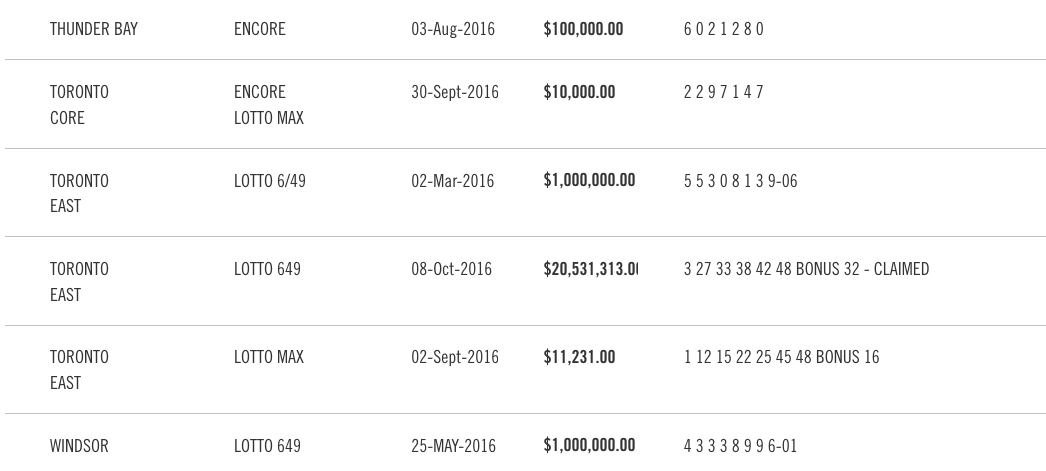Click the BONUS 32 - CLAIMED numbers
The image size is (1046, 471).
coord(807,270)
